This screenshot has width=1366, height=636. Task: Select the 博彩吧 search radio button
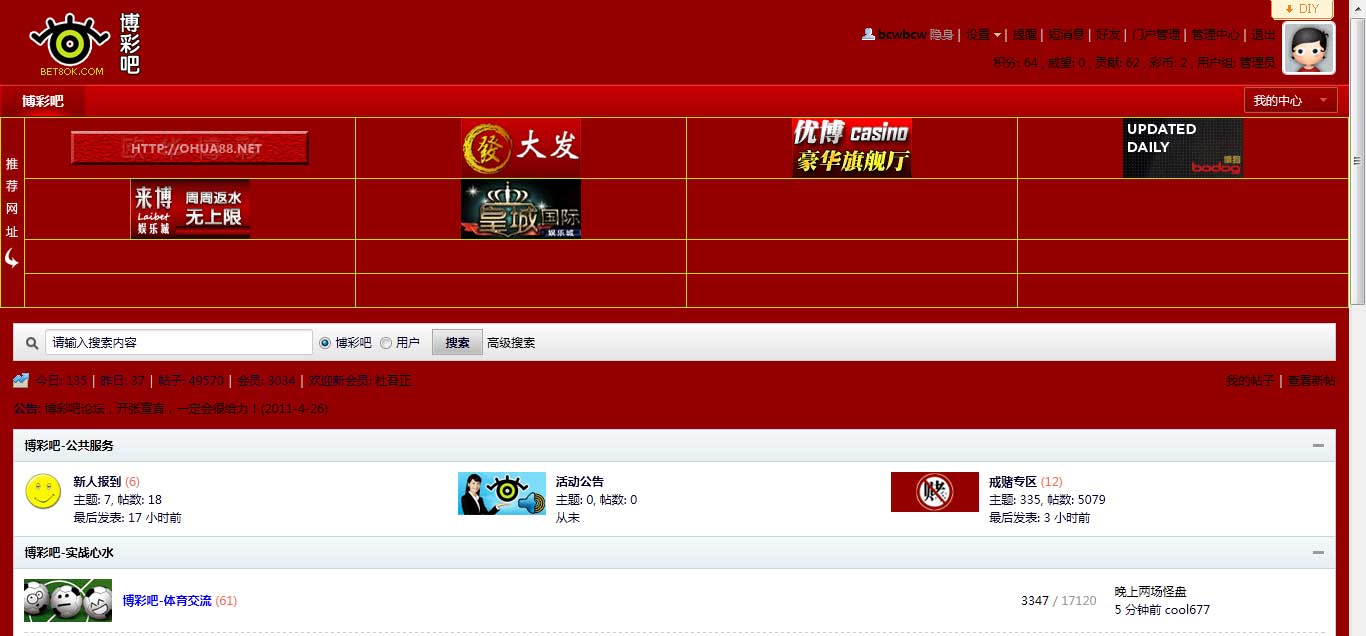pos(324,343)
